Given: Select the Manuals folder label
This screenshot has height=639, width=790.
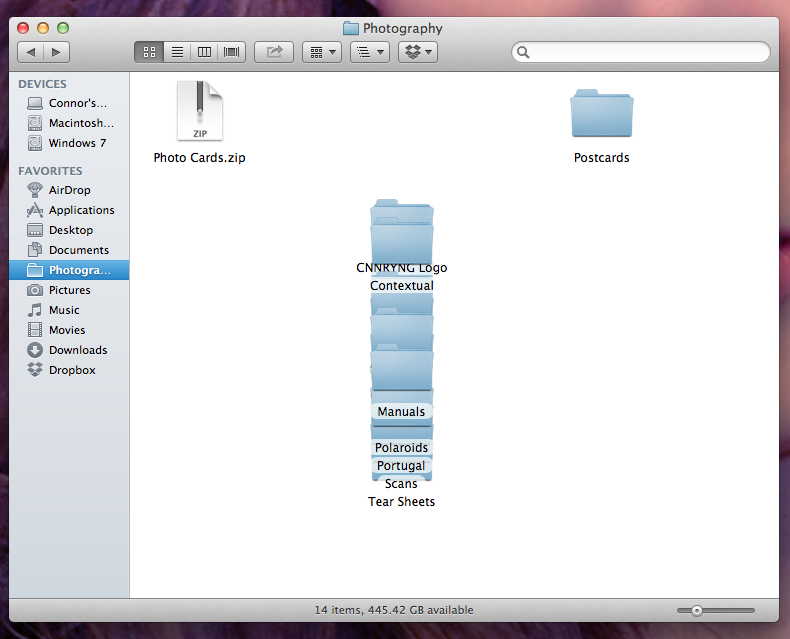Looking at the screenshot, I should pos(402,412).
